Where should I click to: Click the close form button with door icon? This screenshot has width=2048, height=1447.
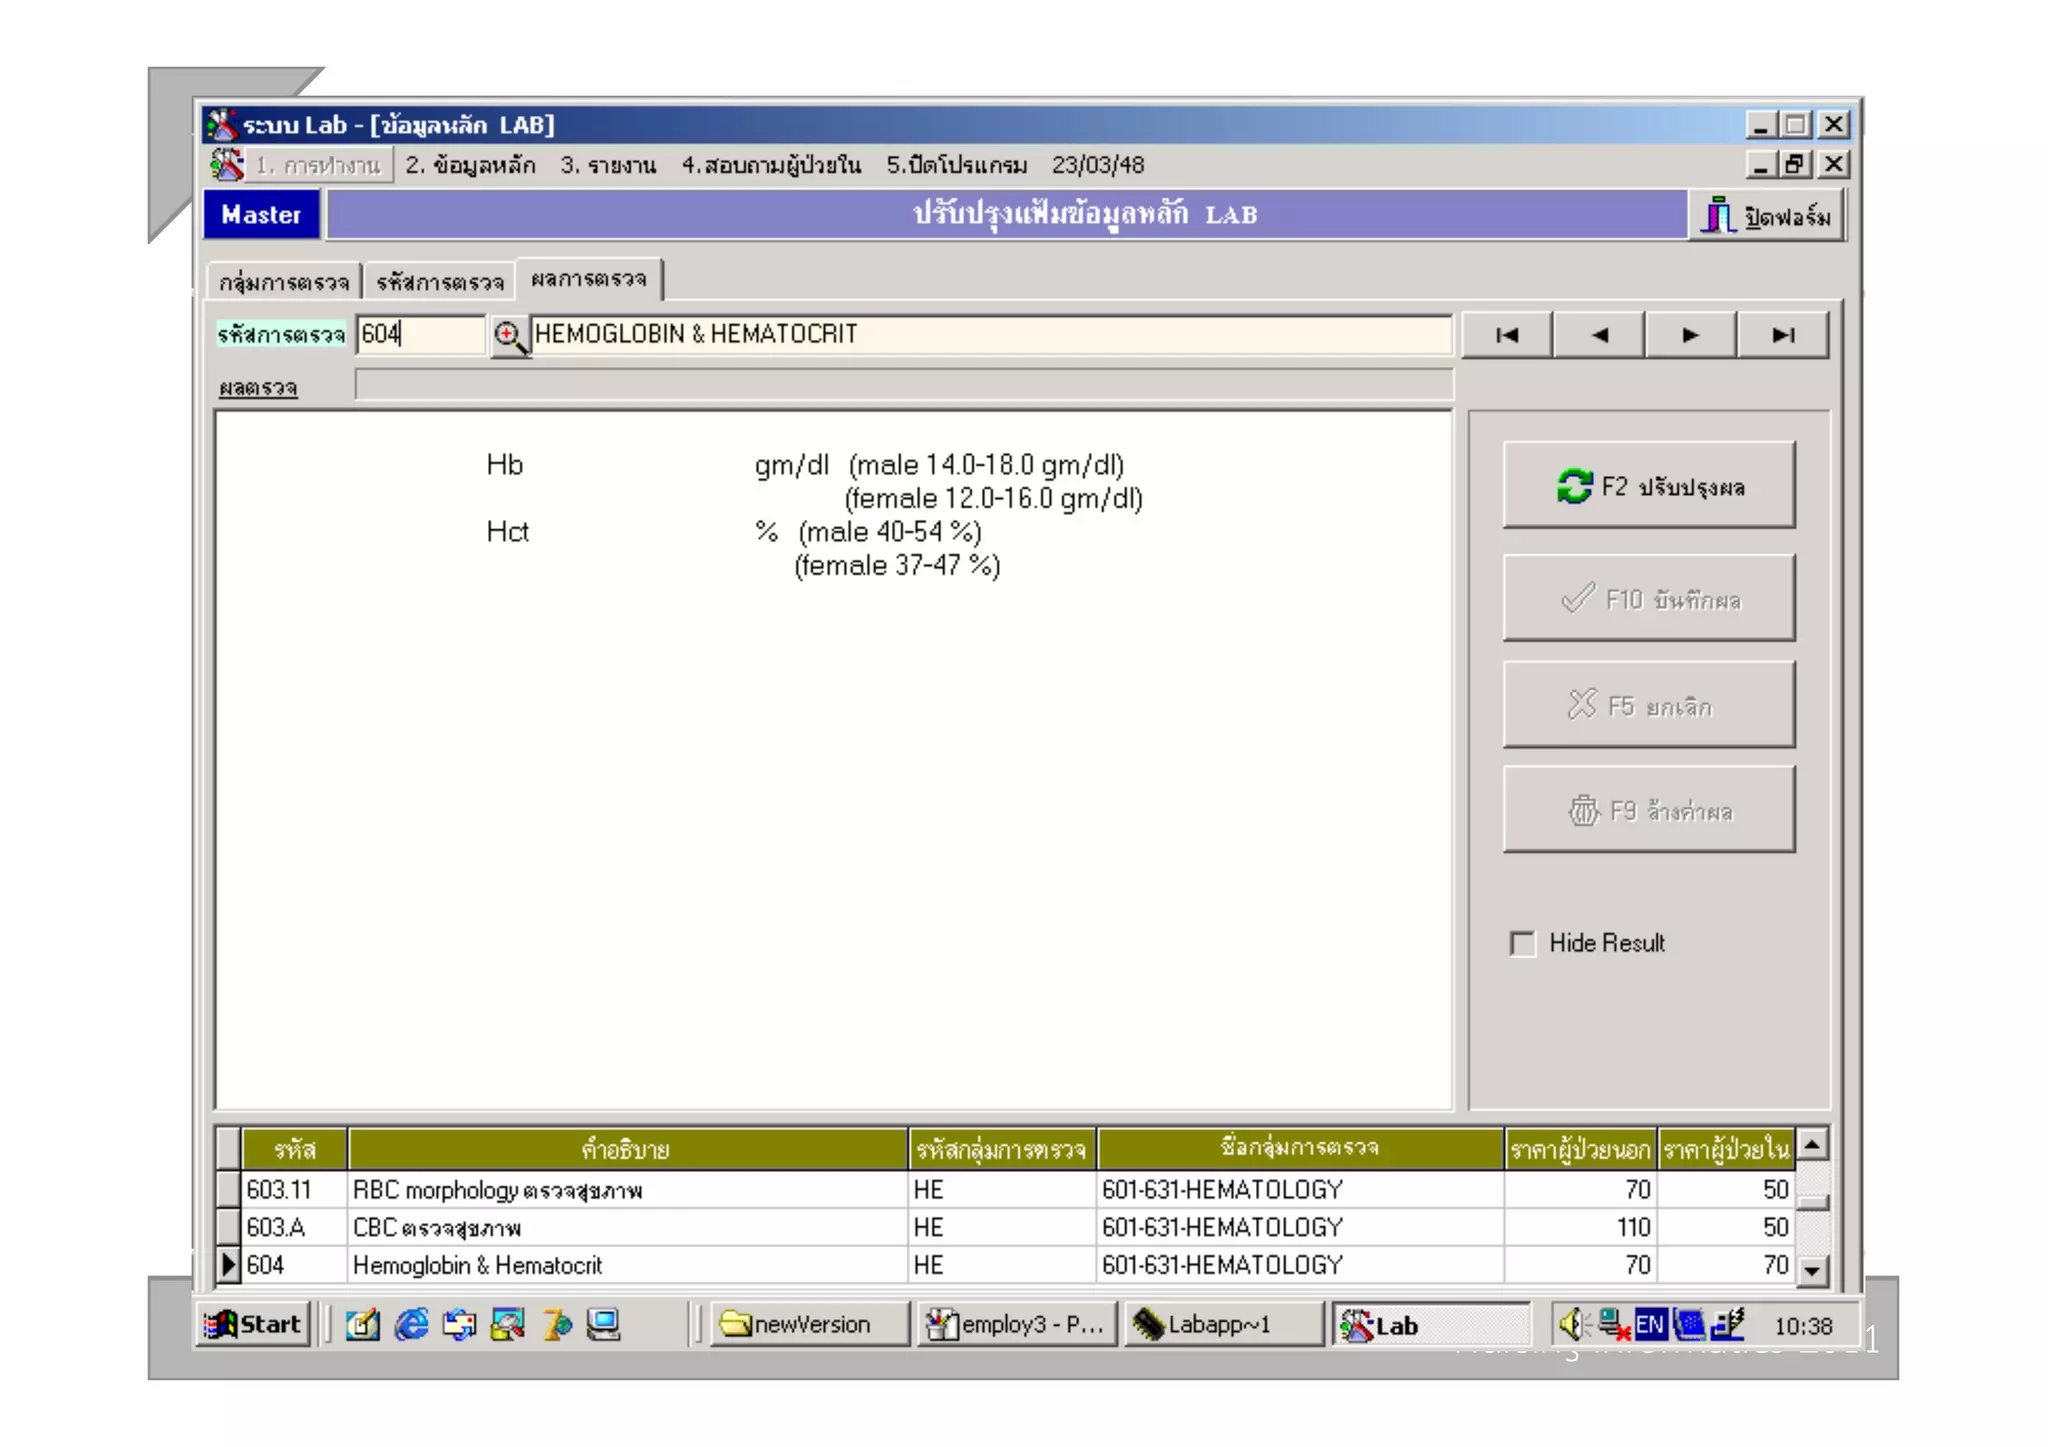pyautogui.click(x=1767, y=215)
